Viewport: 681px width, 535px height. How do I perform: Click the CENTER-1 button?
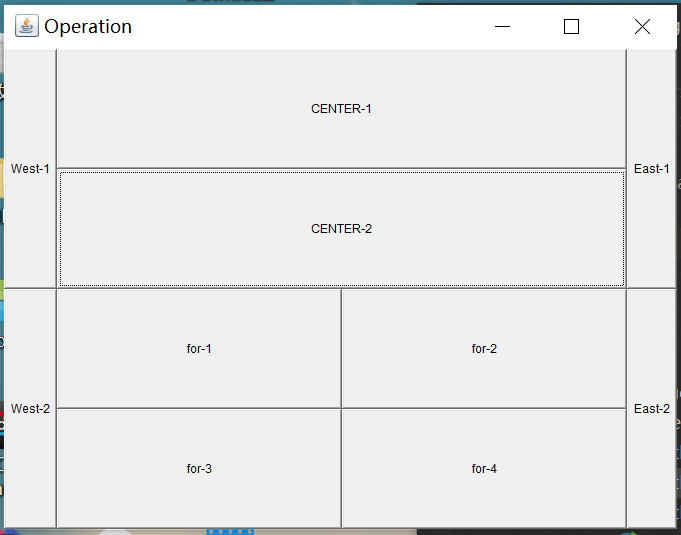(341, 109)
